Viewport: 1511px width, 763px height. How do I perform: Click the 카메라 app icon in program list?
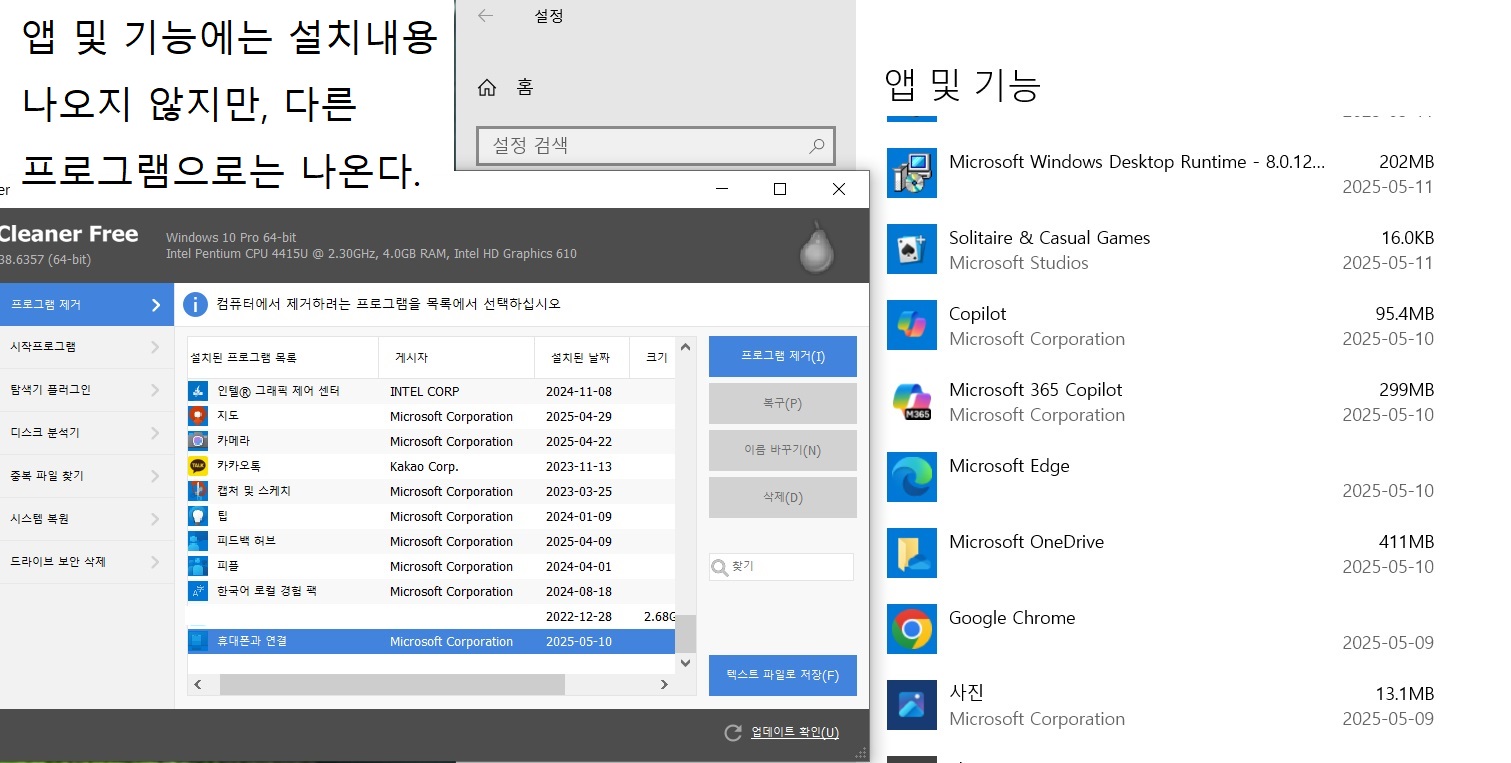coord(197,441)
